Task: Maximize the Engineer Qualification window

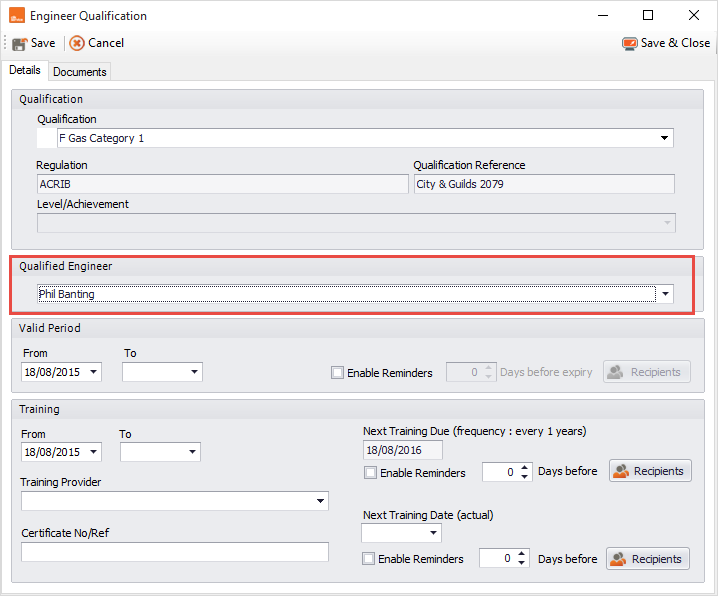Action: pyautogui.click(x=647, y=16)
